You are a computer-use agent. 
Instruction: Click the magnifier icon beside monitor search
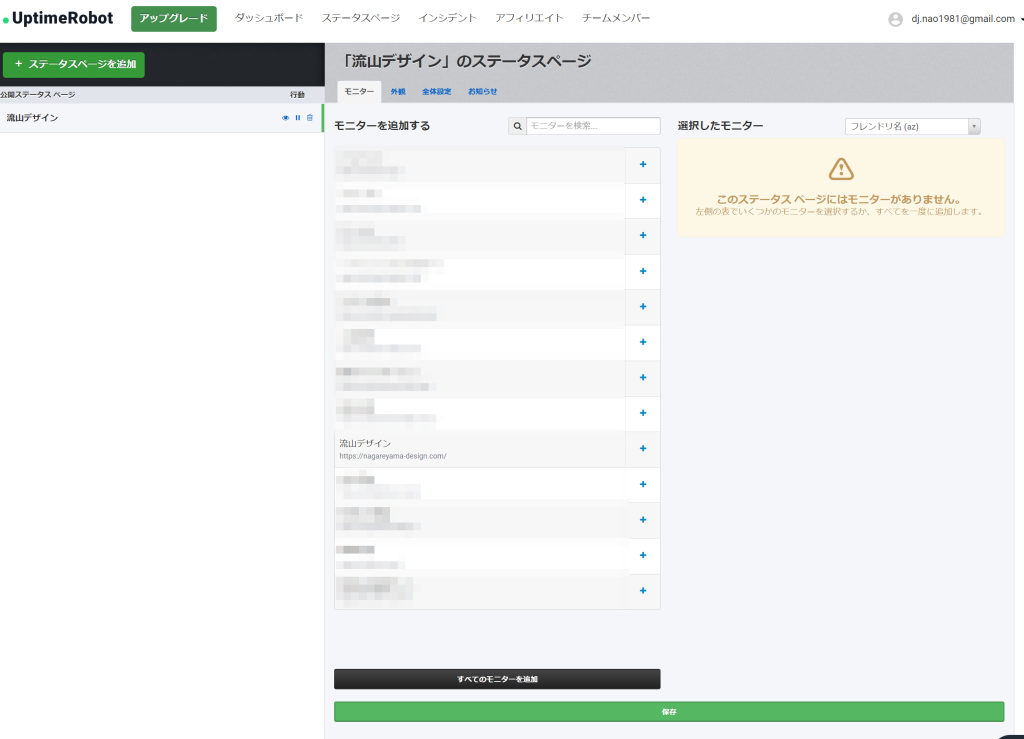click(517, 126)
